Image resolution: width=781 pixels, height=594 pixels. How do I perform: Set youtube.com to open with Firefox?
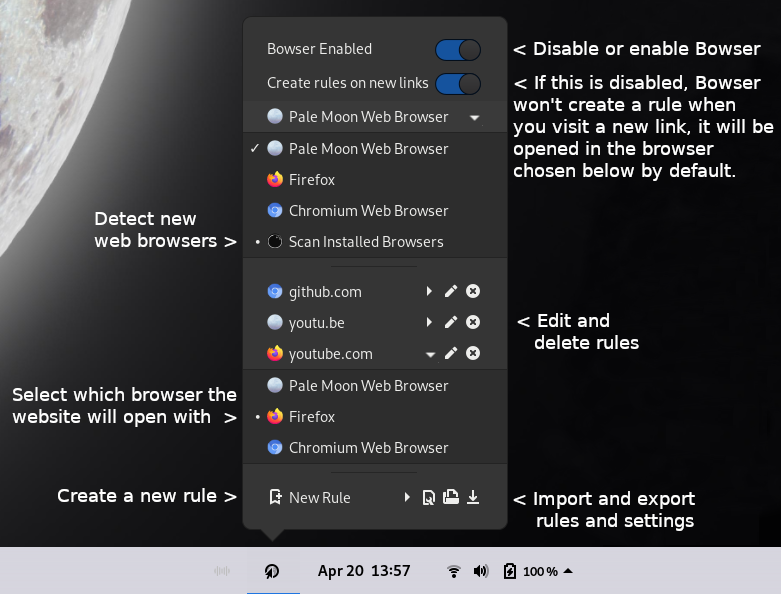tap(375, 416)
